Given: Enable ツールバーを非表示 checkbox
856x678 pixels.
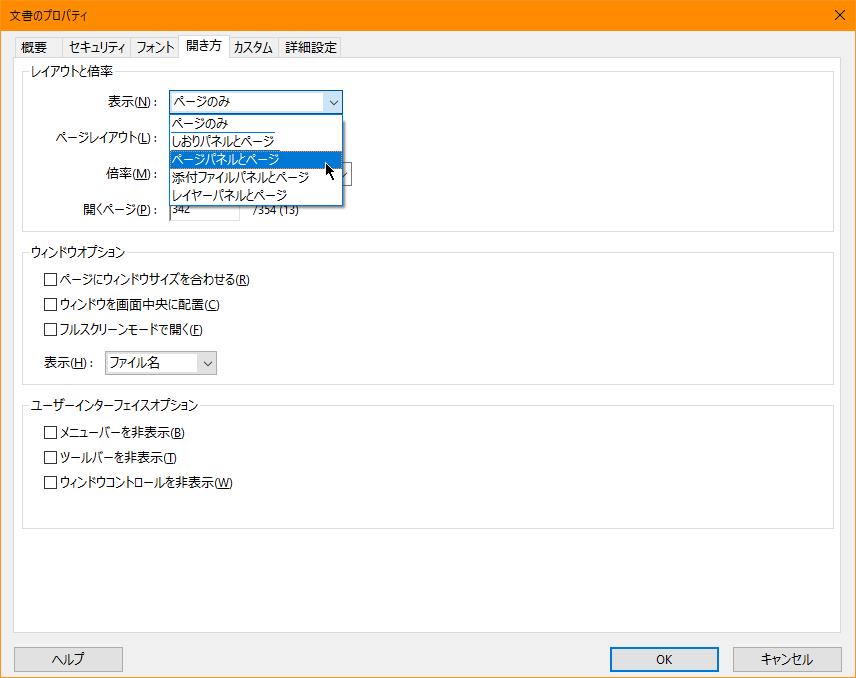Looking at the screenshot, I should 50,457.
